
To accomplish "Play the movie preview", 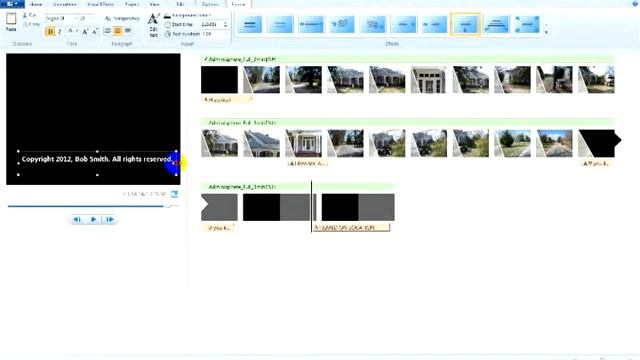I will pos(93,220).
